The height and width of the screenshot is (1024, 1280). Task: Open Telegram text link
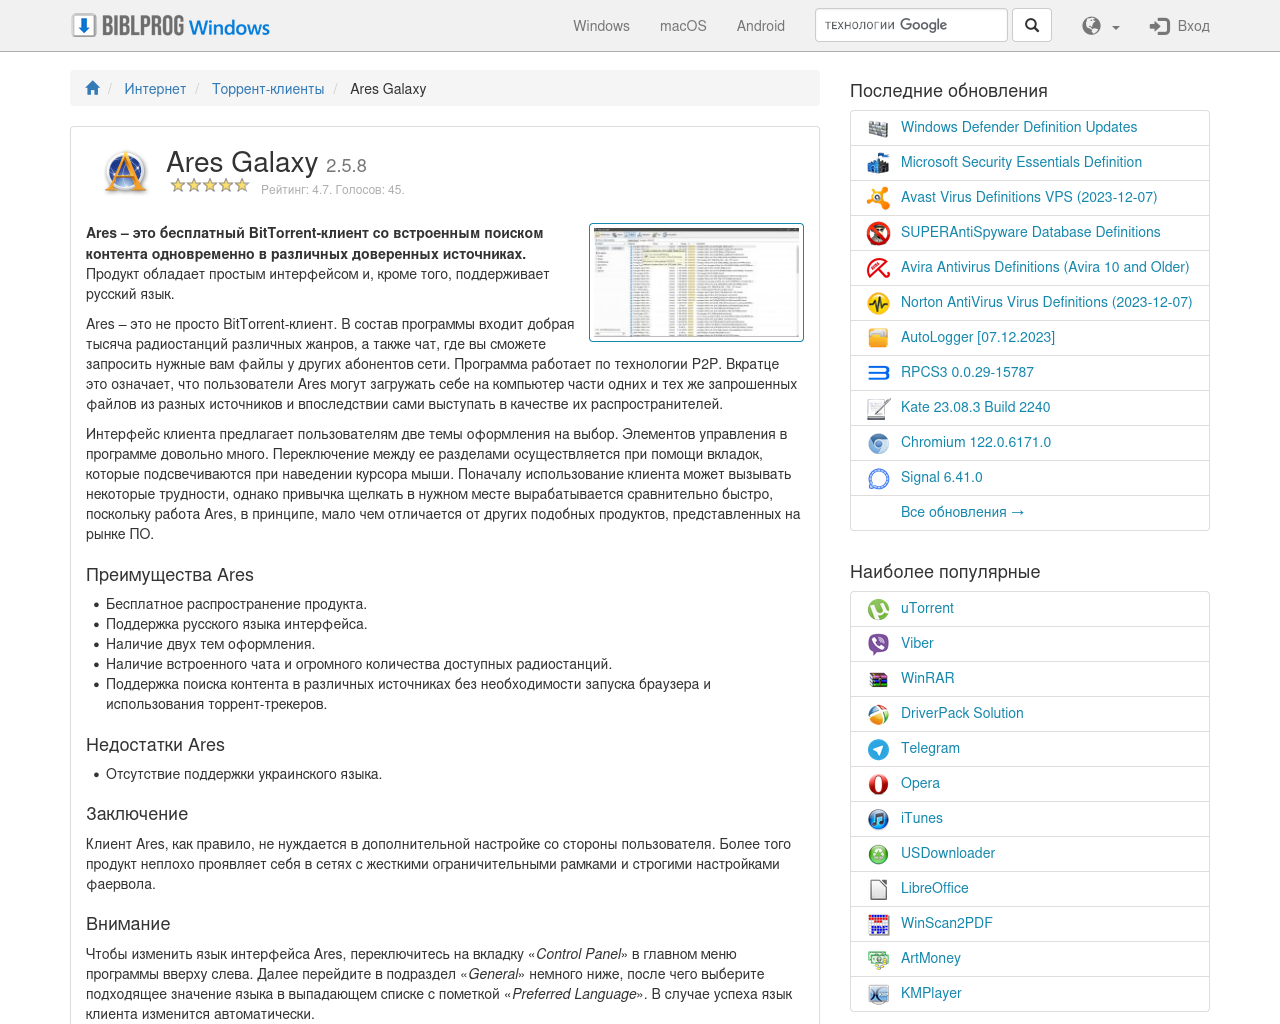930,748
